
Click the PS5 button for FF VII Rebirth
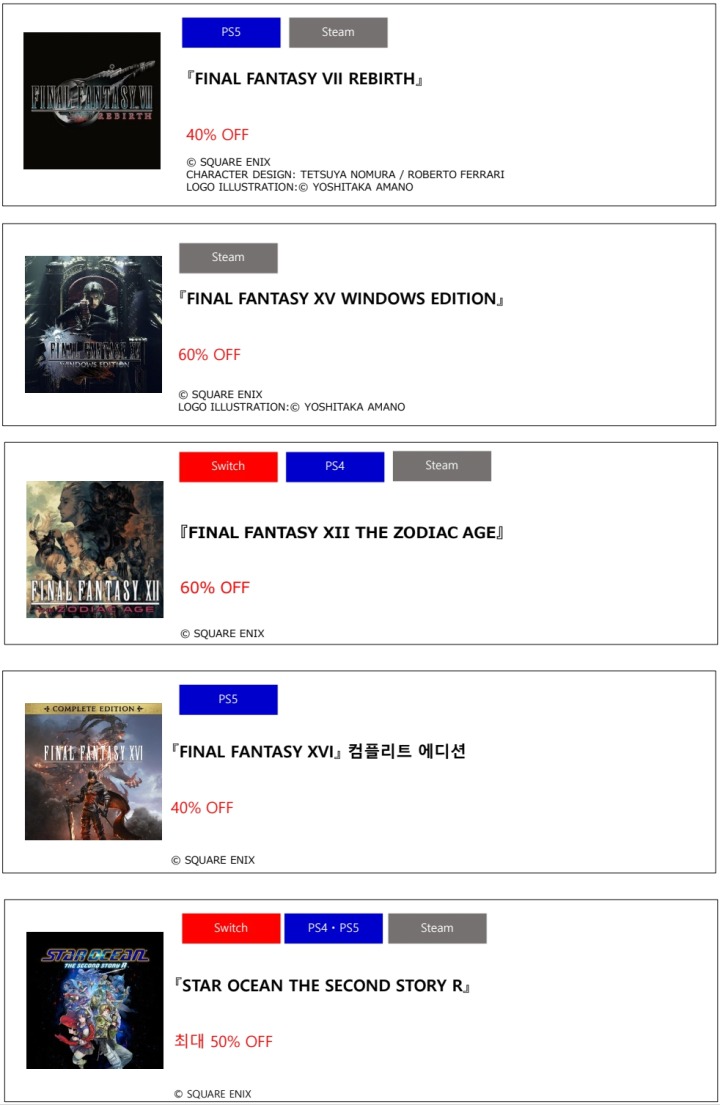(231, 32)
